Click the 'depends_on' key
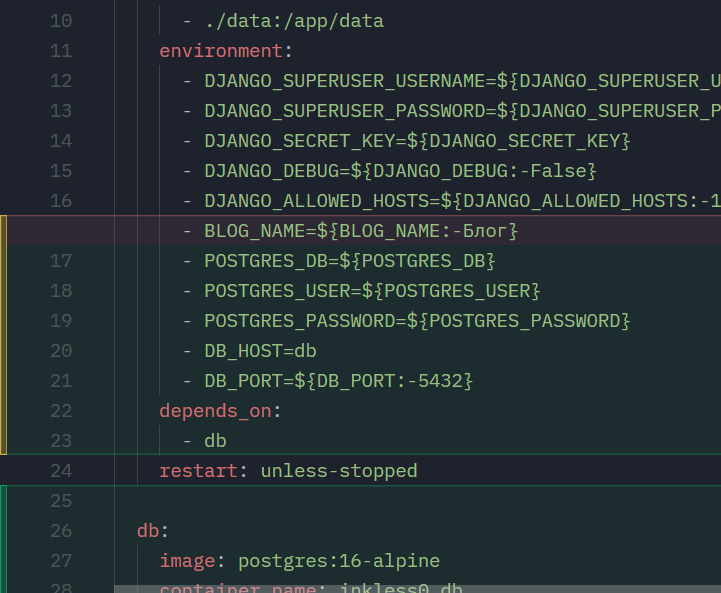Screen dimensions: 721x593 tap(215, 411)
